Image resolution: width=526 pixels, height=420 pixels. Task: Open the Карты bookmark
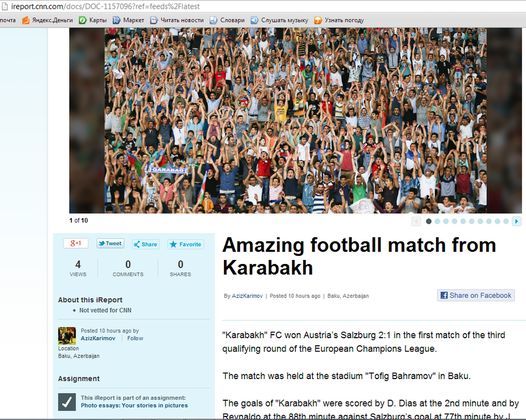(x=93, y=20)
